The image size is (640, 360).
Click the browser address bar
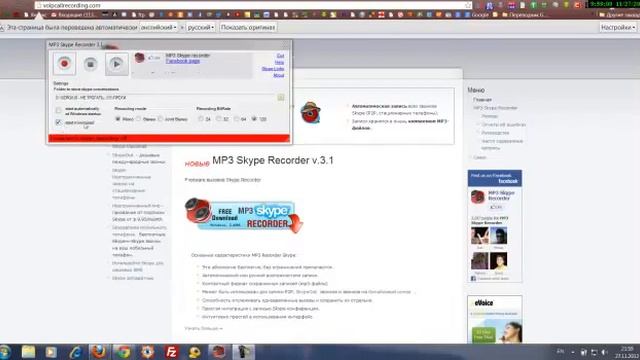(x=253, y=5)
